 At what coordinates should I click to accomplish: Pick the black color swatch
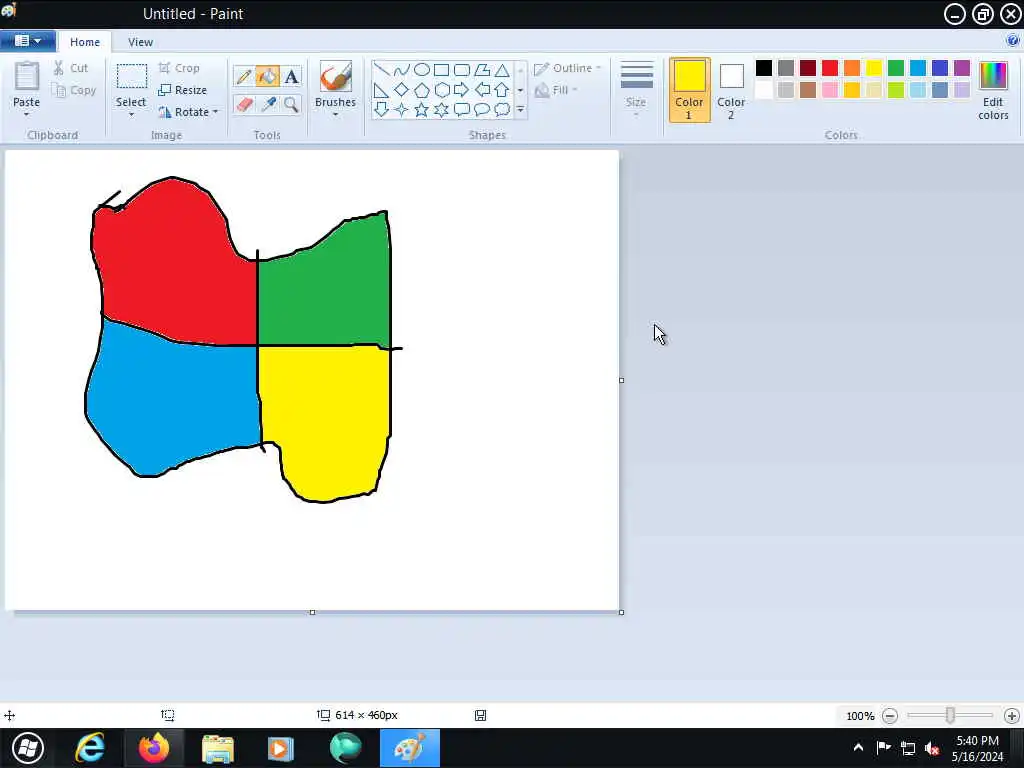coord(763,67)
